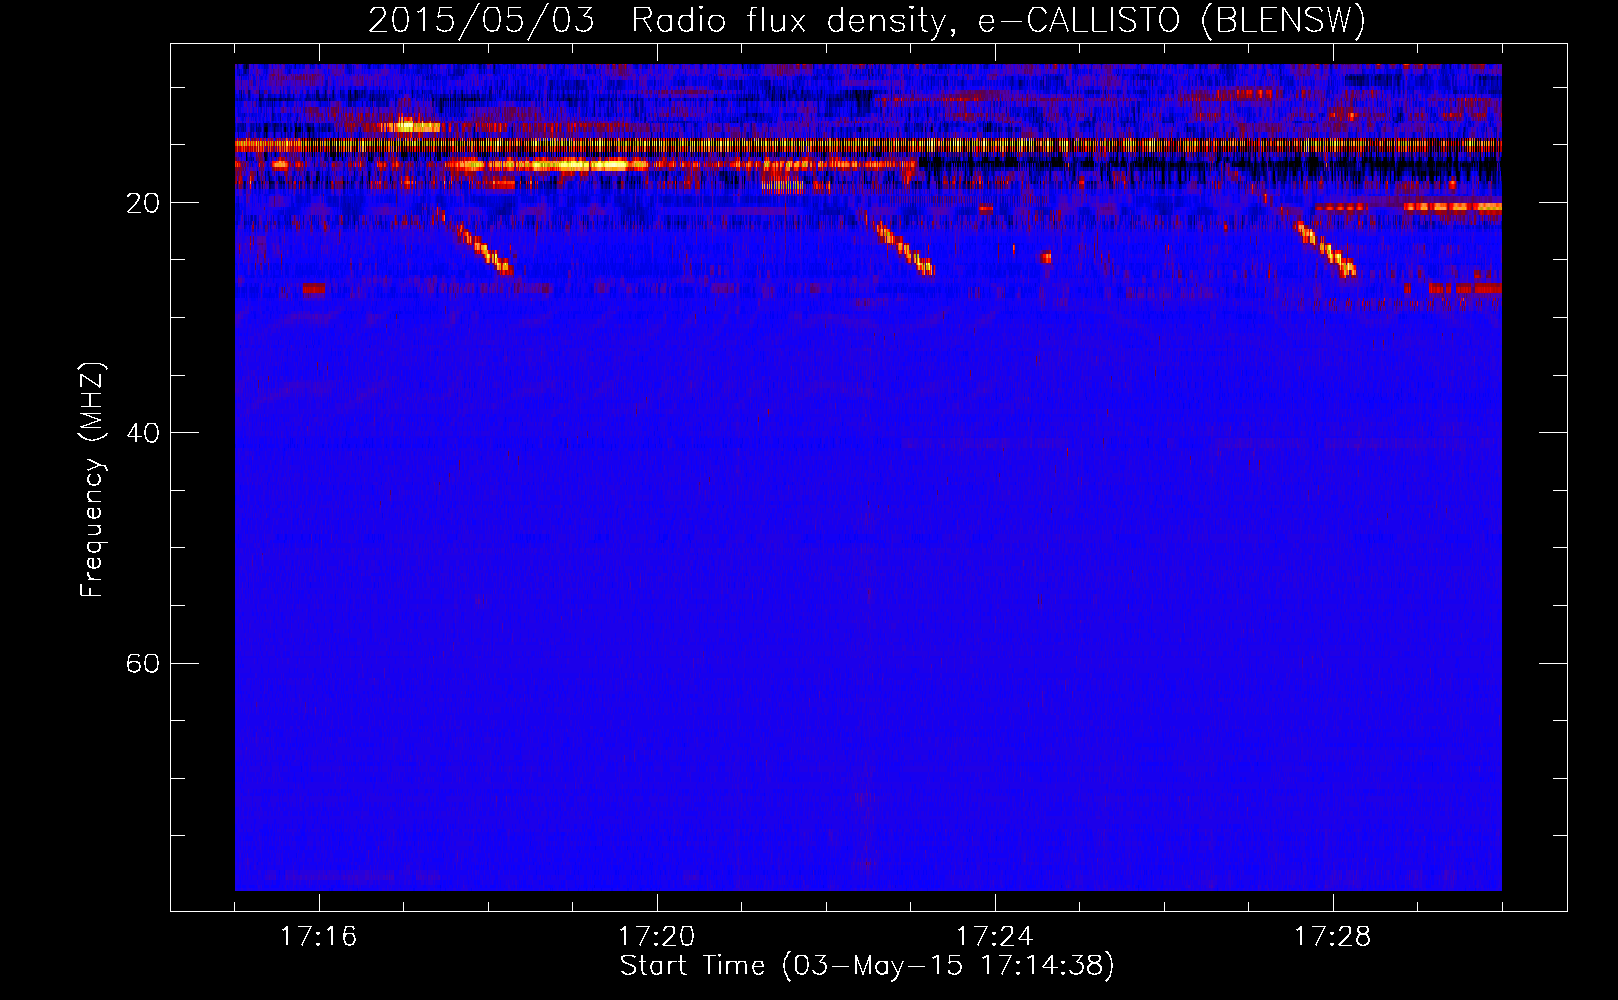1618x1000 pixels.
Task: Click the 20 MHz frequency tick label
Action: pos(142,203)
